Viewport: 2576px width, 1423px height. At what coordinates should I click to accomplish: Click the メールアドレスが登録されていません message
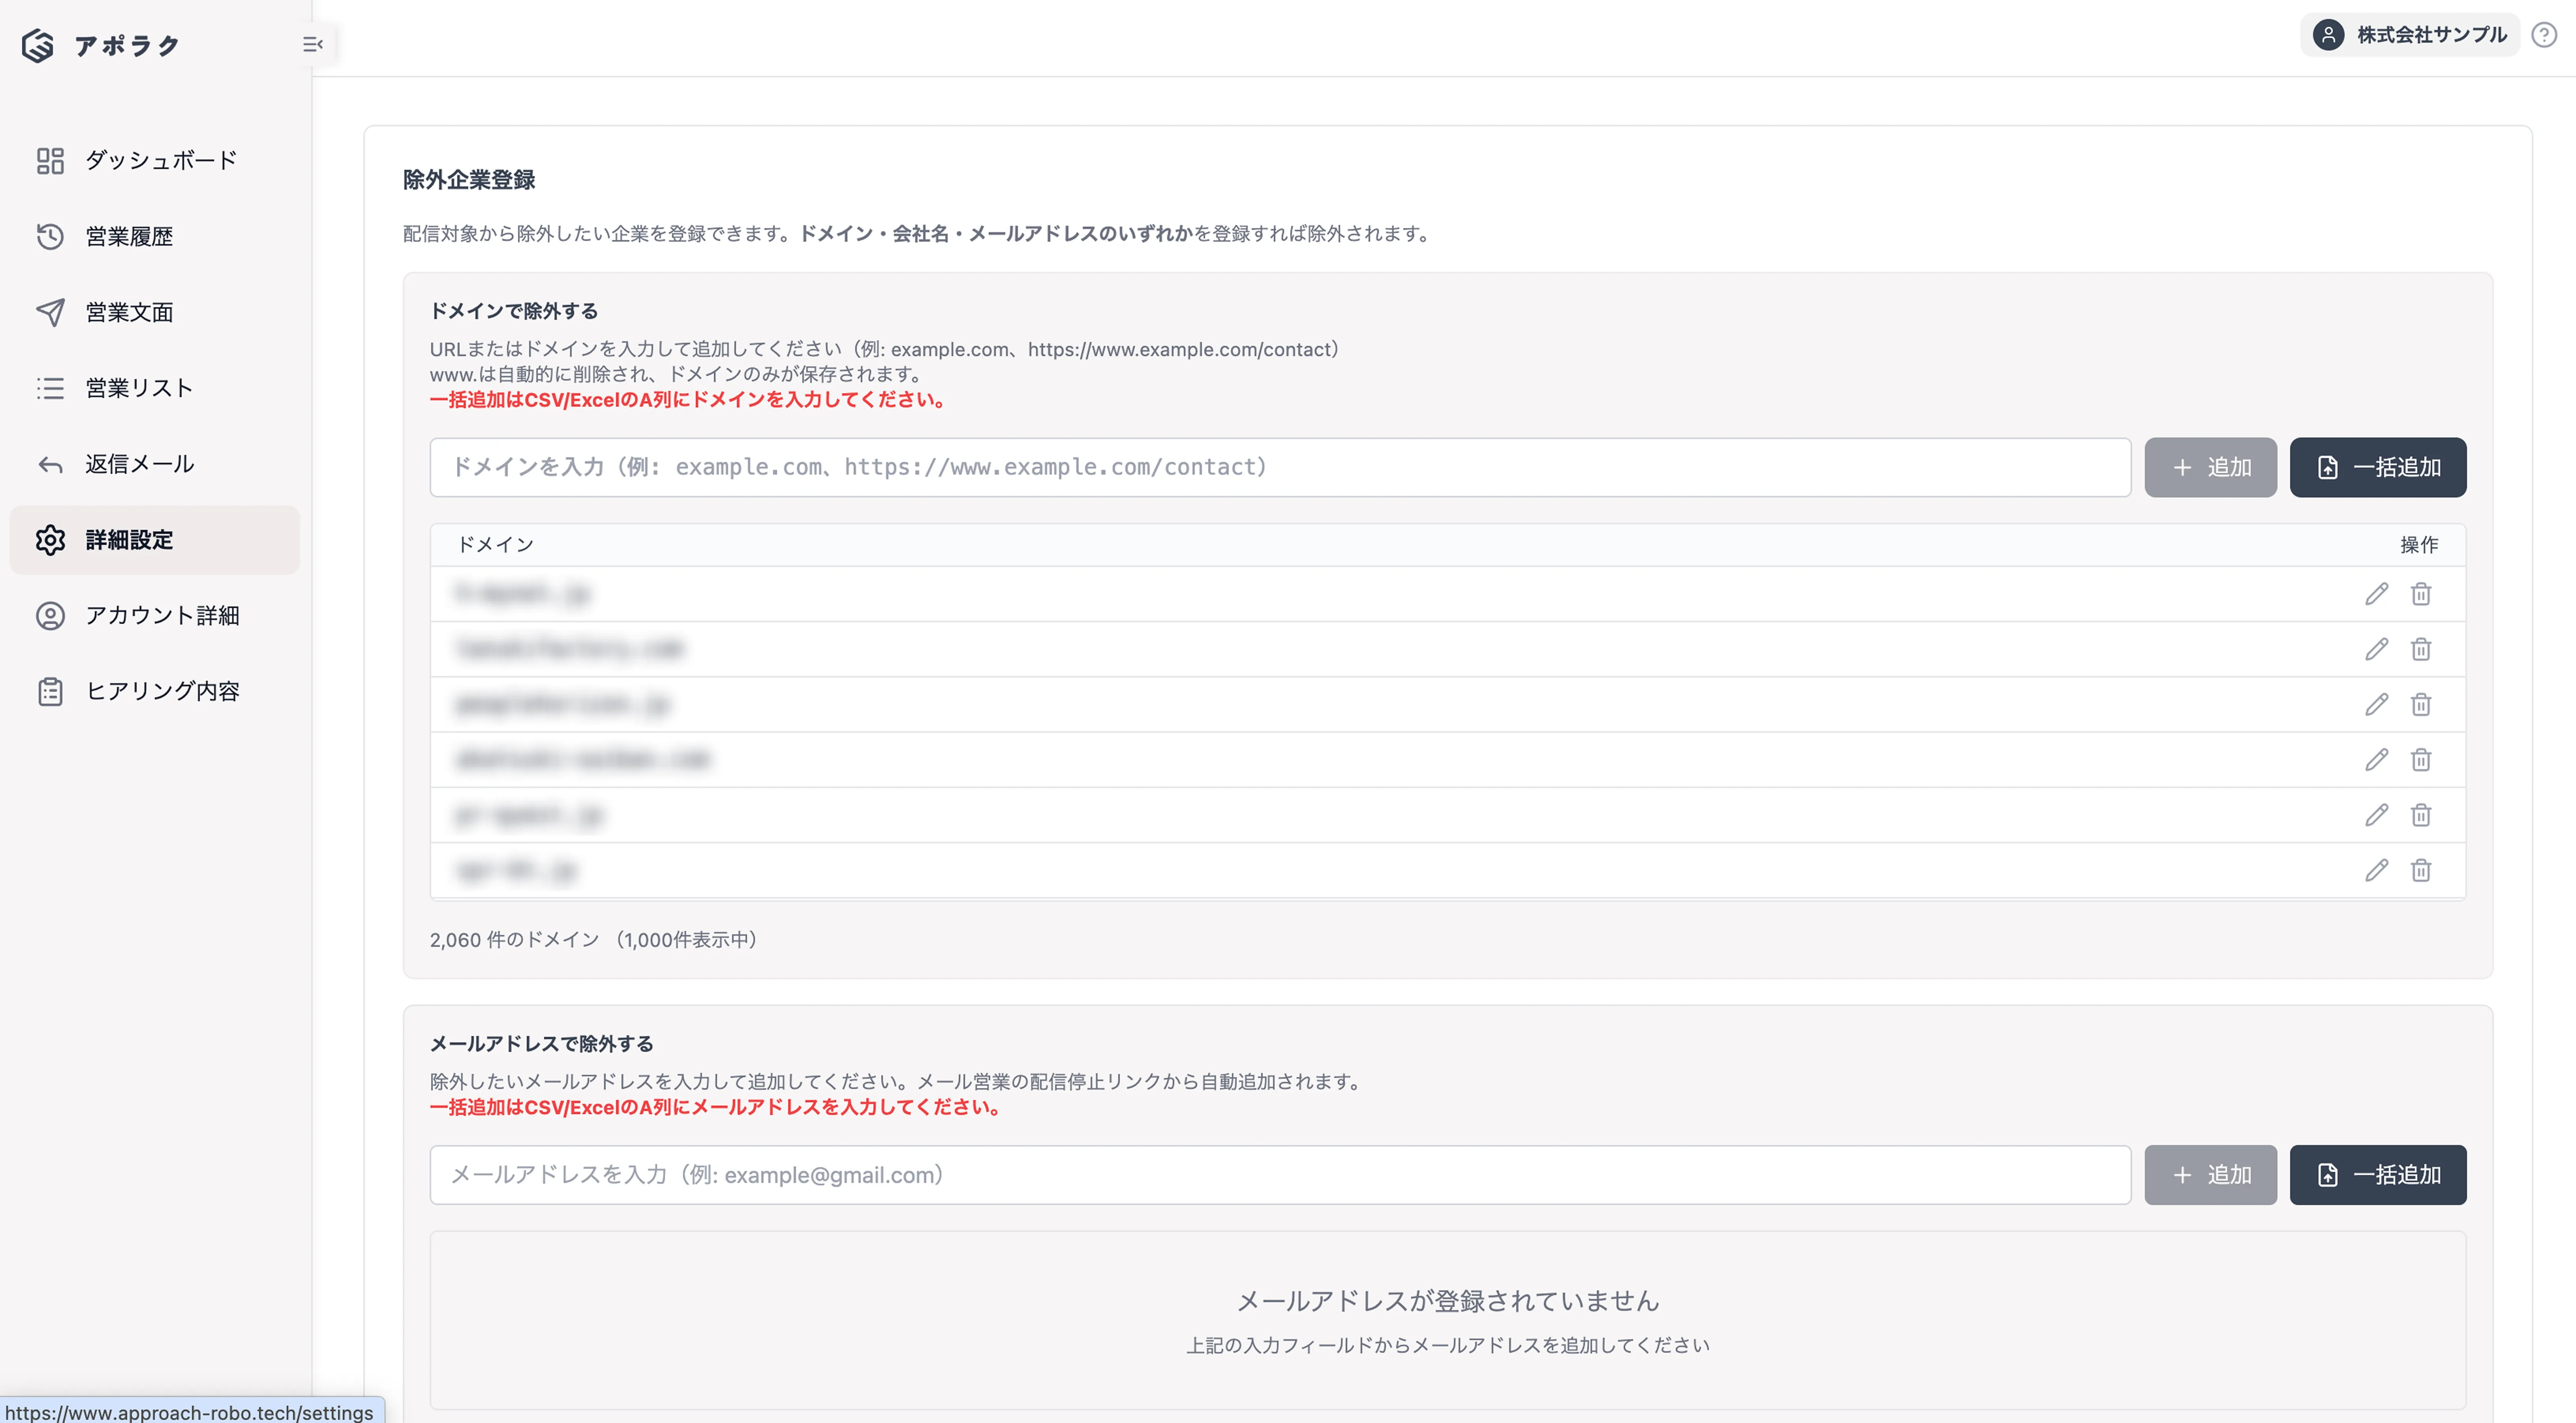pyautogui.click(x=1448, y=1301)
